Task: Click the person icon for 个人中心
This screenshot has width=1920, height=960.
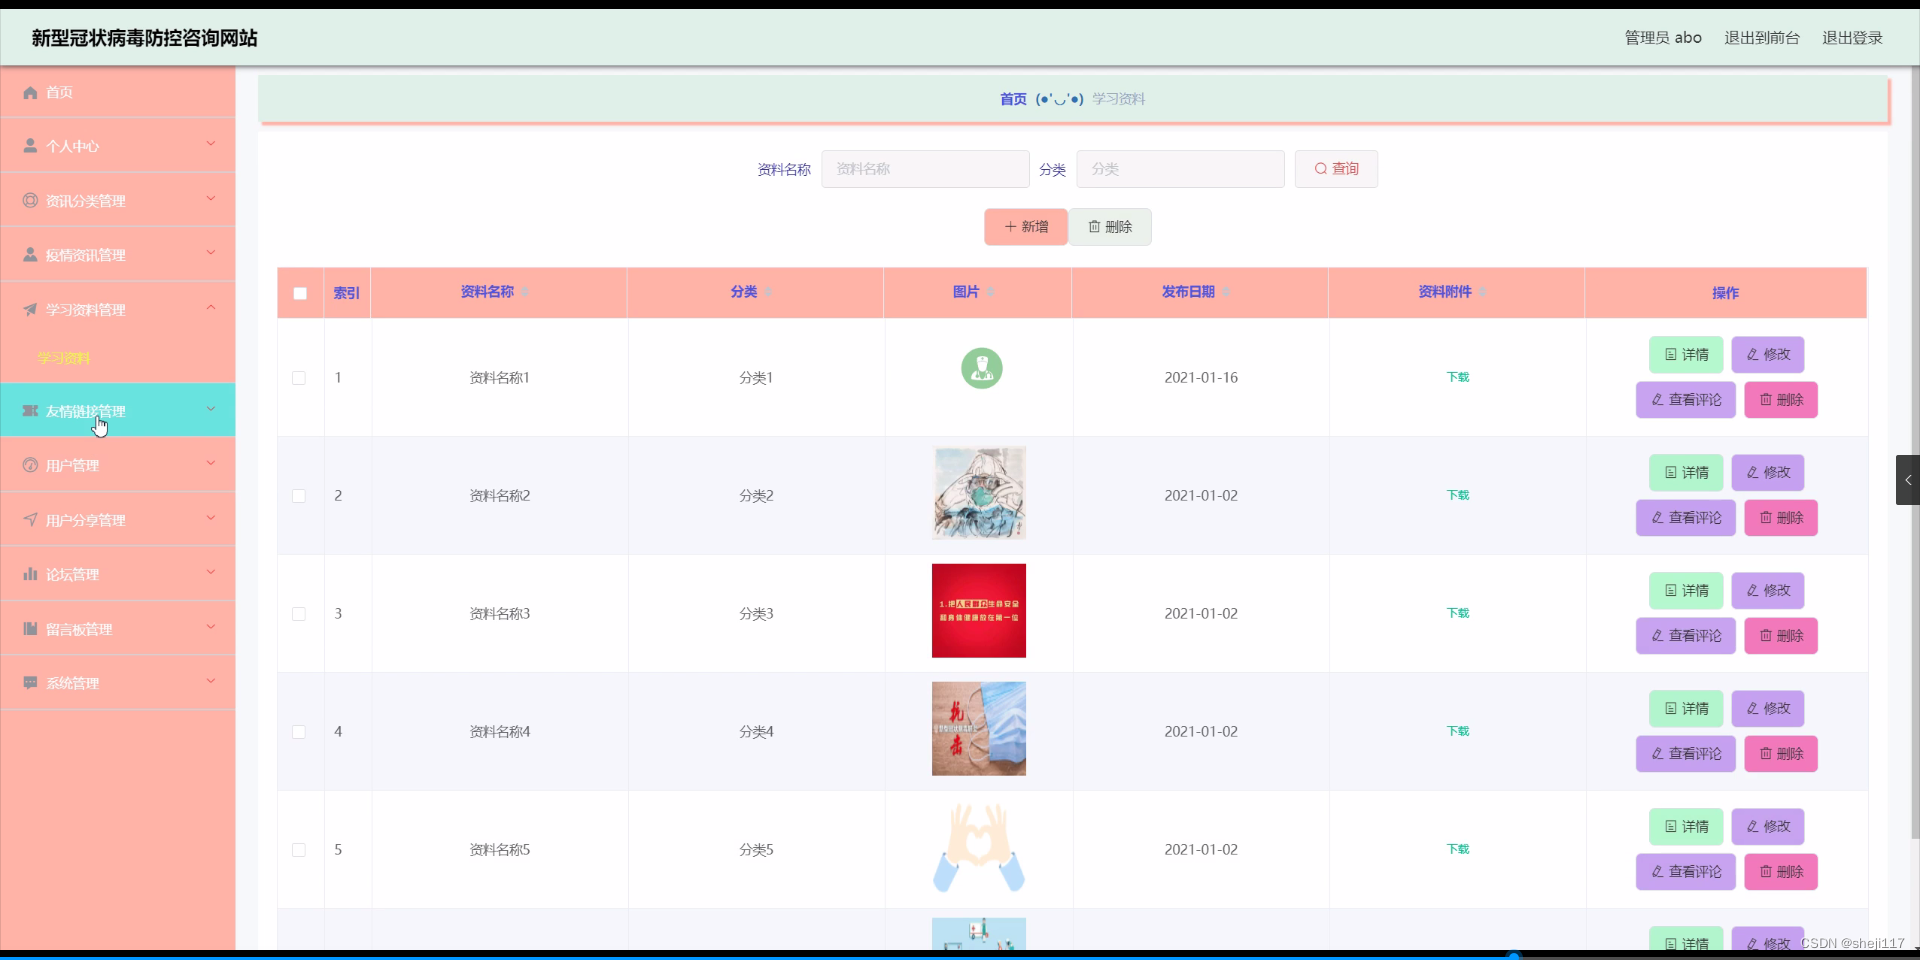Action: pyautogui.click(x=30, y=146)
